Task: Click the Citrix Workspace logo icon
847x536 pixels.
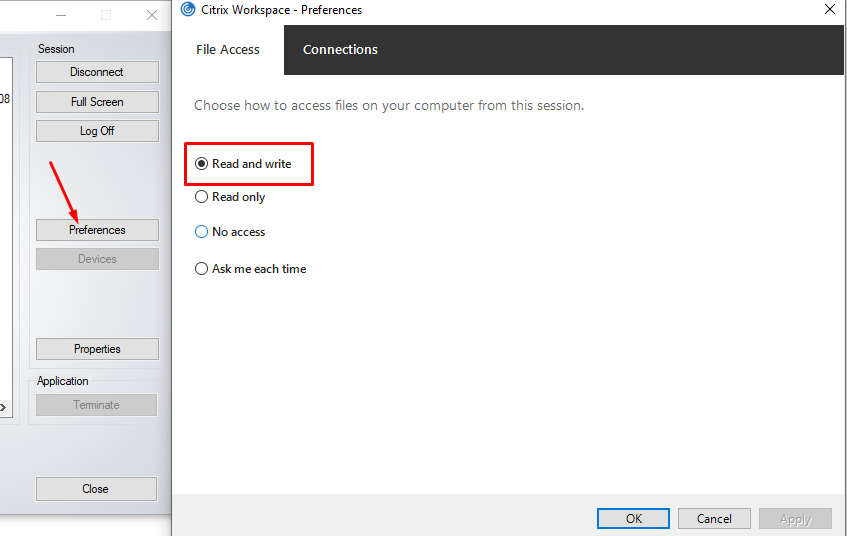Action: point(187,9)
